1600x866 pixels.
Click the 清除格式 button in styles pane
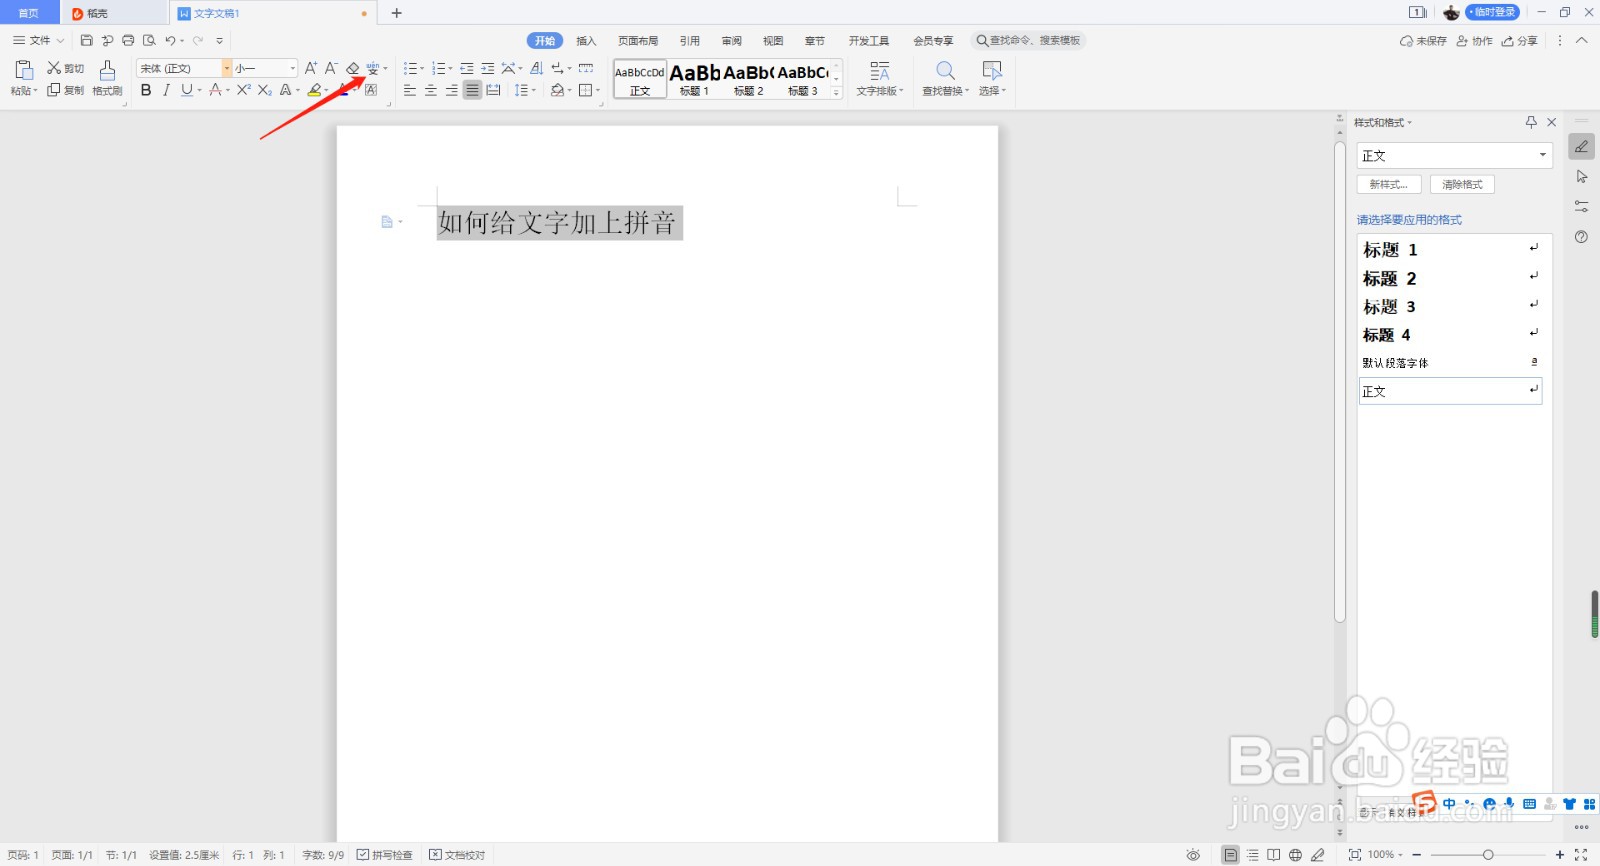(1462, 184)
